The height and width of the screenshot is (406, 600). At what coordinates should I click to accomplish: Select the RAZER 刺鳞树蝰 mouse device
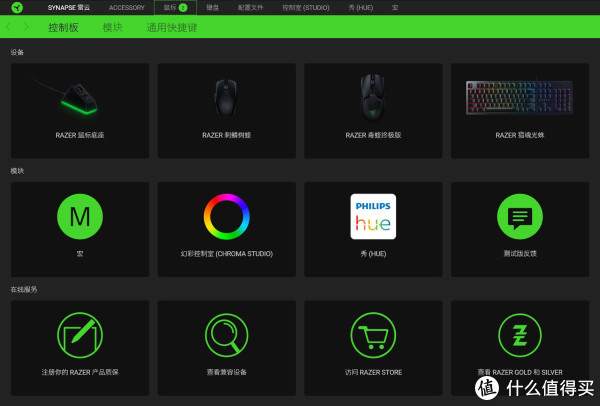coord(227,111)
